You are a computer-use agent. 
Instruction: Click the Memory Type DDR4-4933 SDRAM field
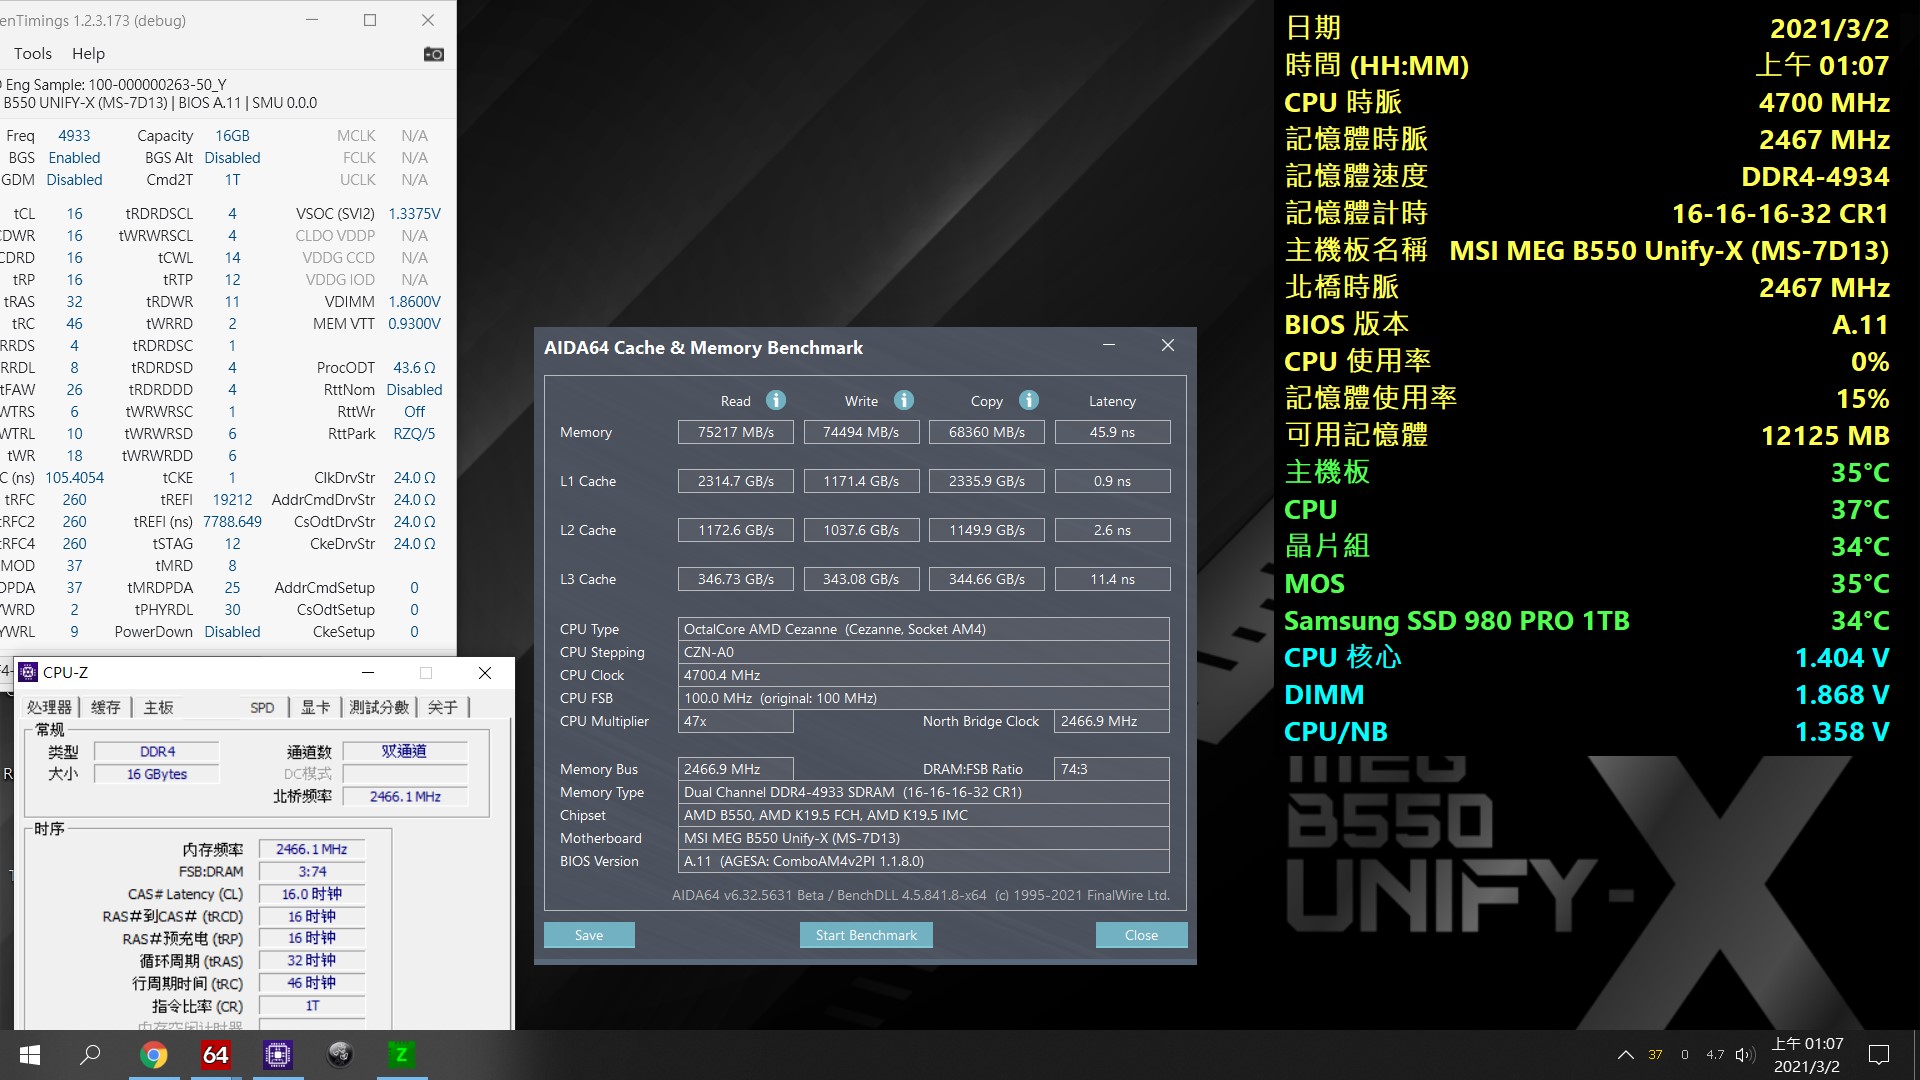tap(924, 792)
